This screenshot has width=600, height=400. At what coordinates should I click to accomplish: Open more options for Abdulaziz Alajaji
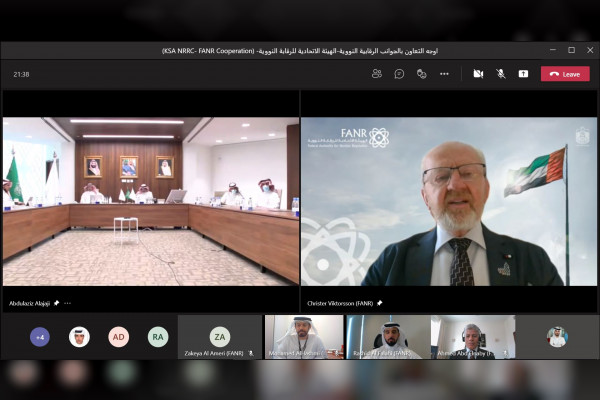(x=68, y=303)
